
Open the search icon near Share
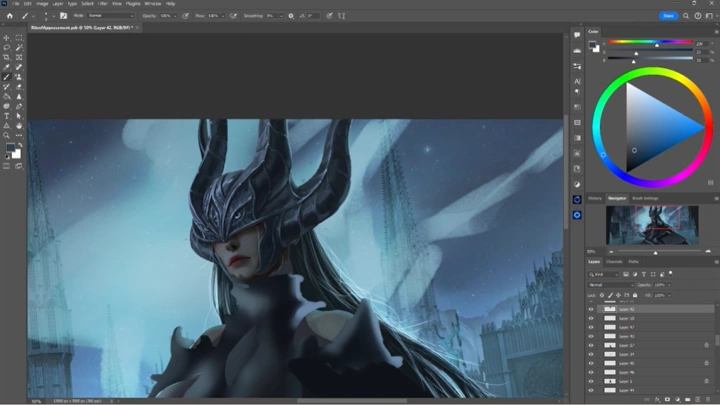[x=686, y=16]
